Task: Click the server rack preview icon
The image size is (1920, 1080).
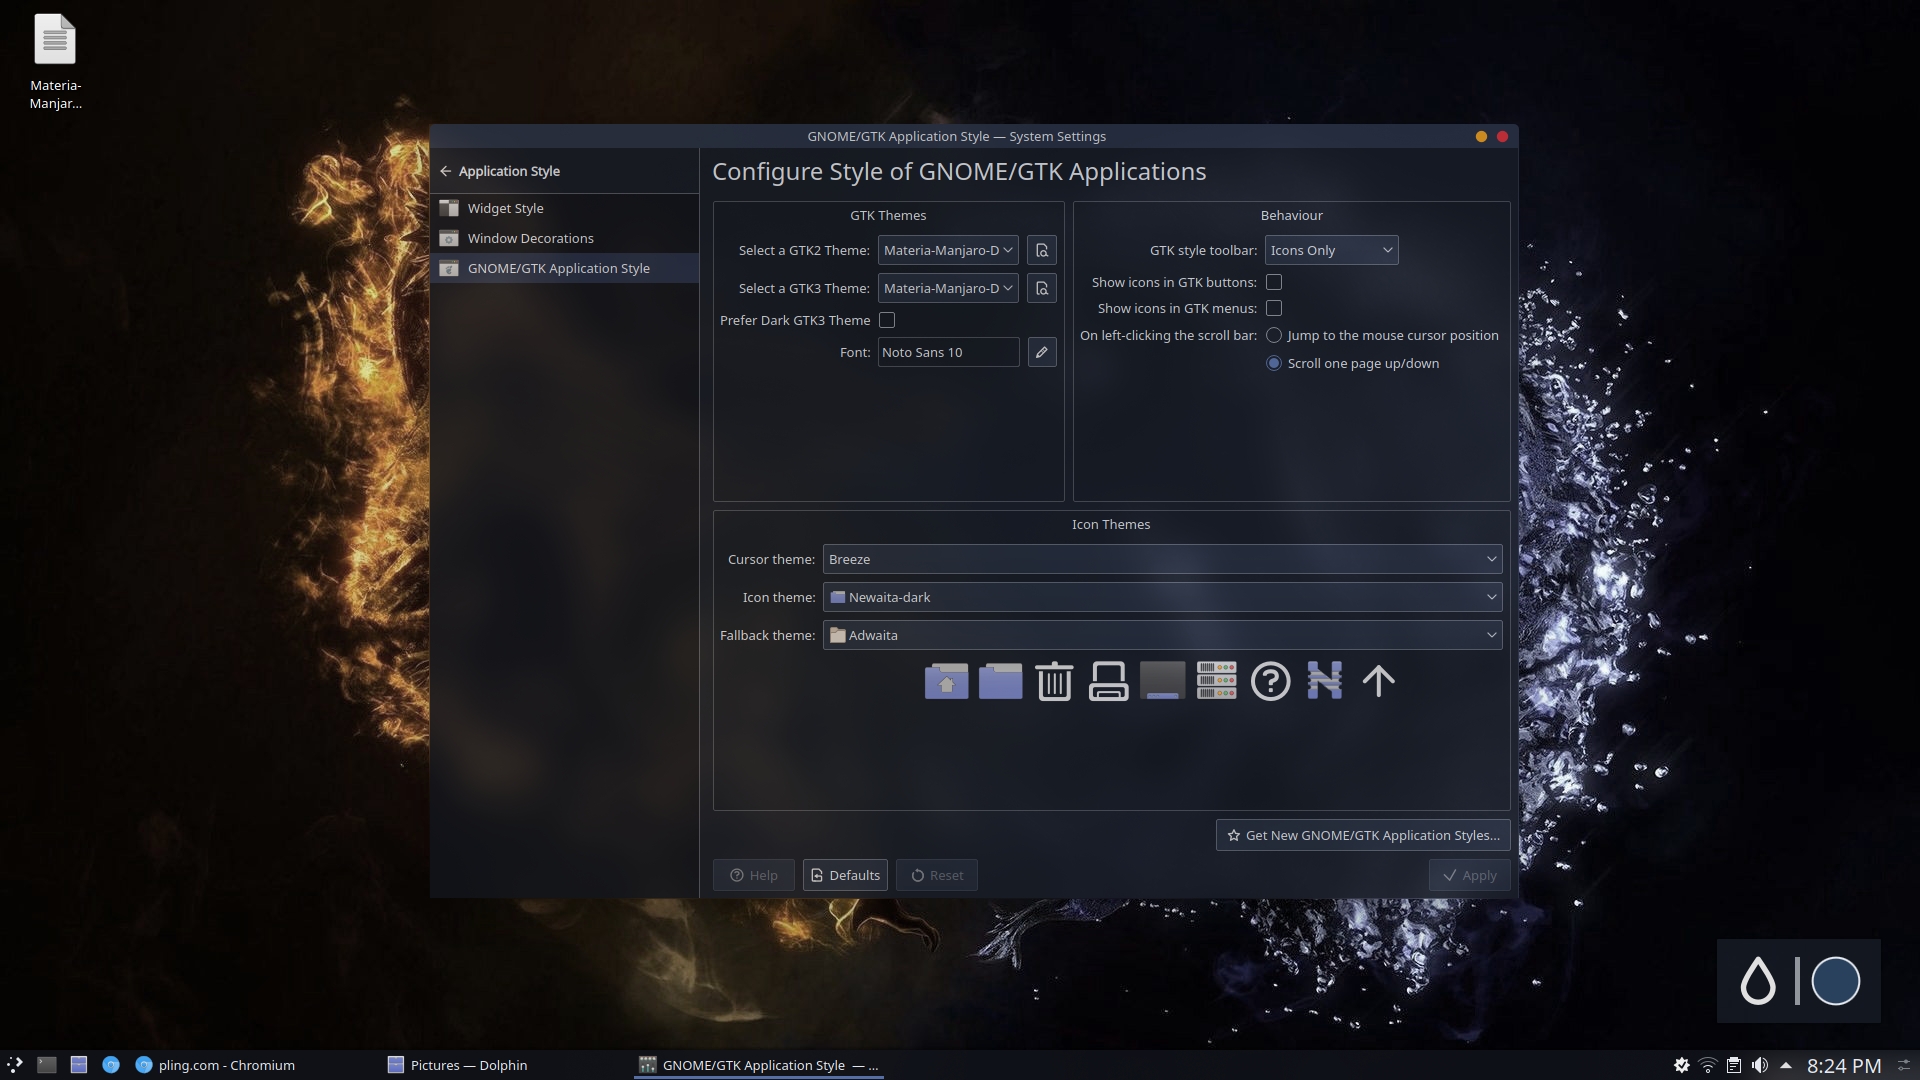Action: click(x=1216, y=681)
